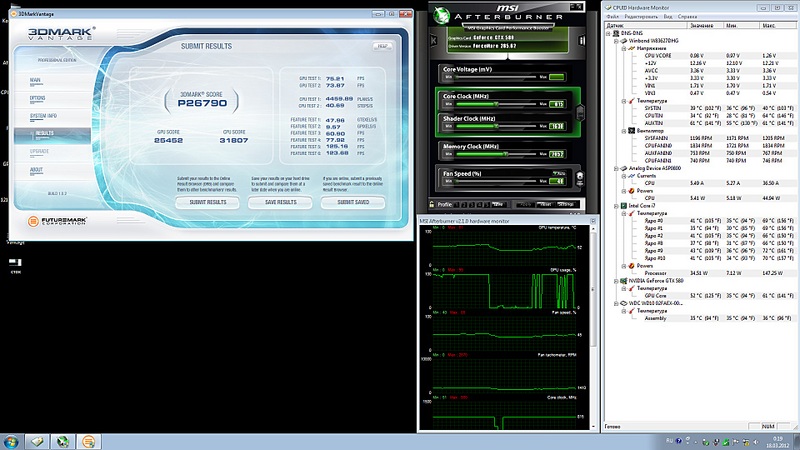Collapse the Currents group
The height and width of the screenshot is (450, 800).
pyautogui.click(x=623, y=176)
